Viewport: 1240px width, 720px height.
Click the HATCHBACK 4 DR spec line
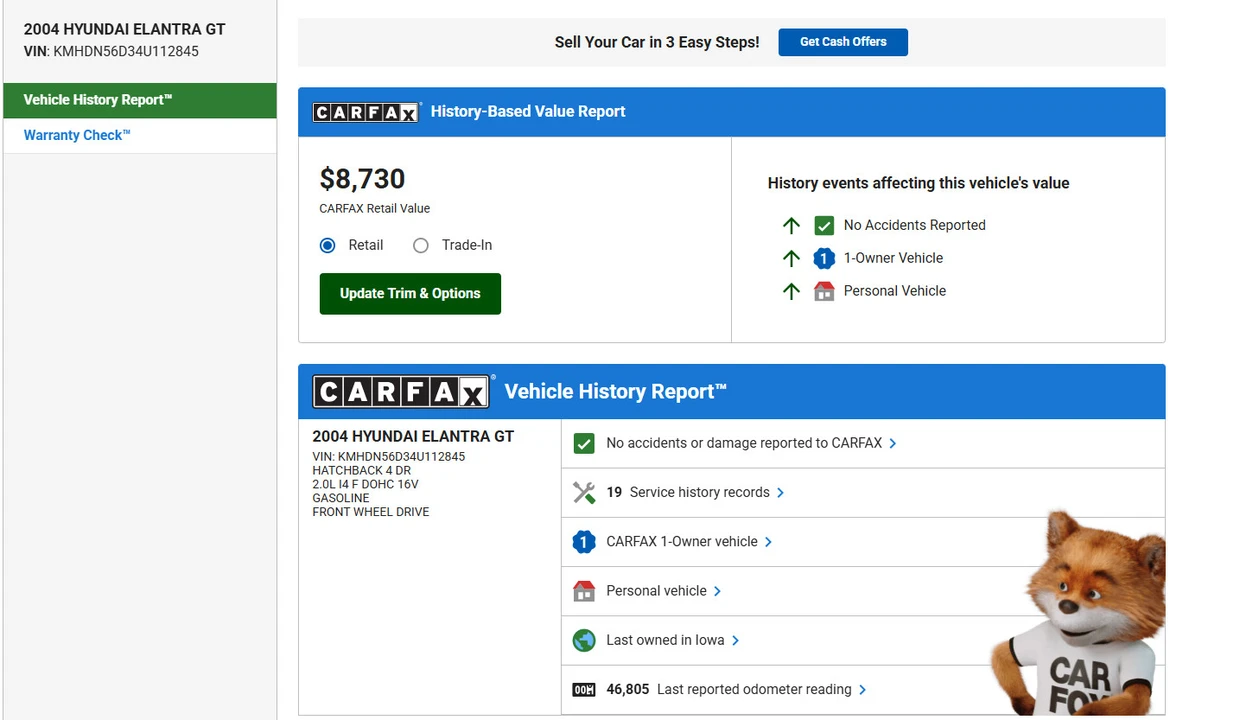pos(362,470)
